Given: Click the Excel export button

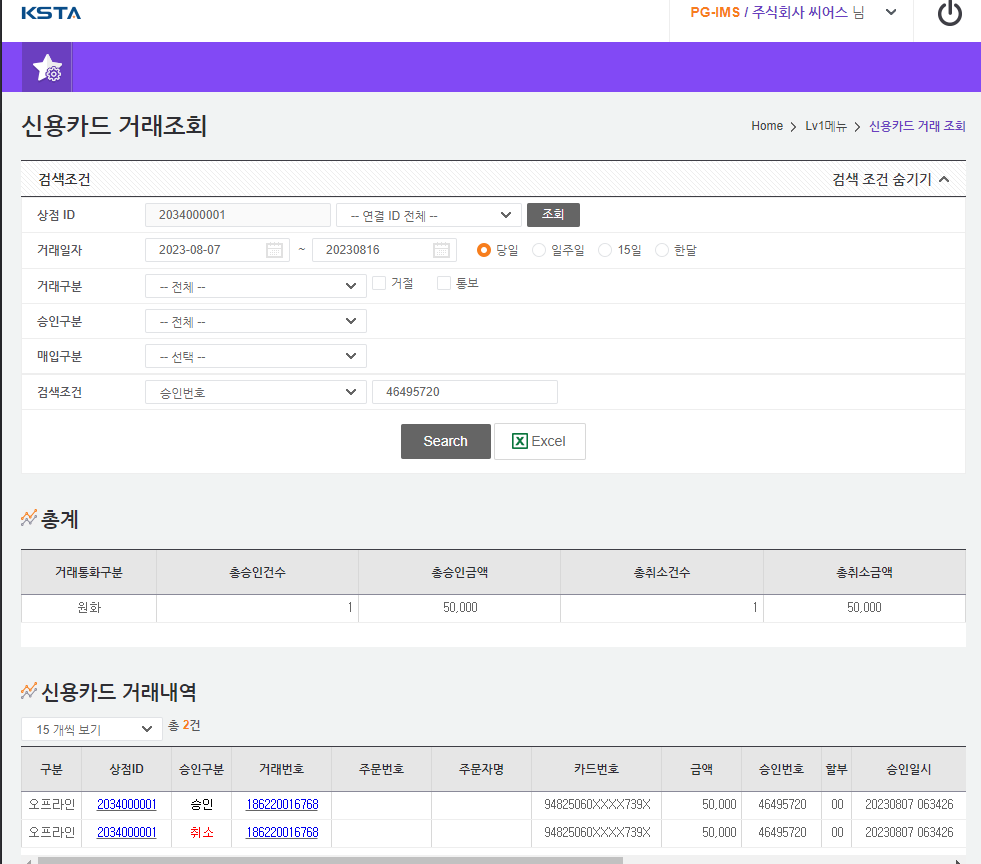Looking at the screenshot, I should (539, 441).
